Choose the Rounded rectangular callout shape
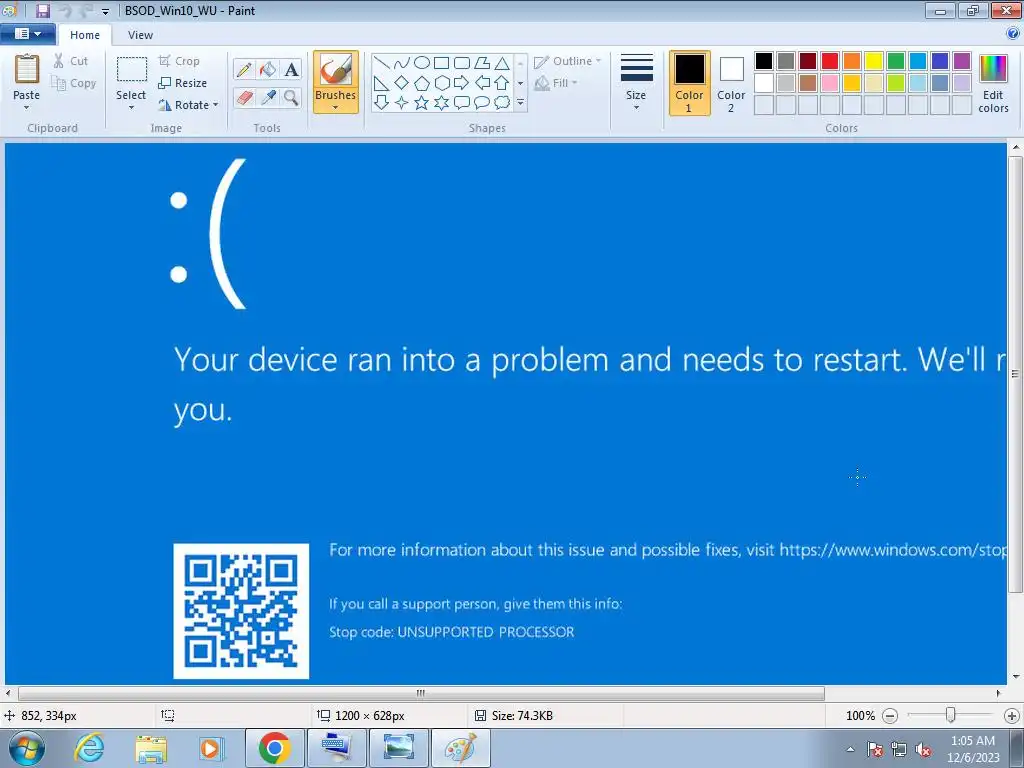Viewport: 1024px width, 768px height. [462, 103]
